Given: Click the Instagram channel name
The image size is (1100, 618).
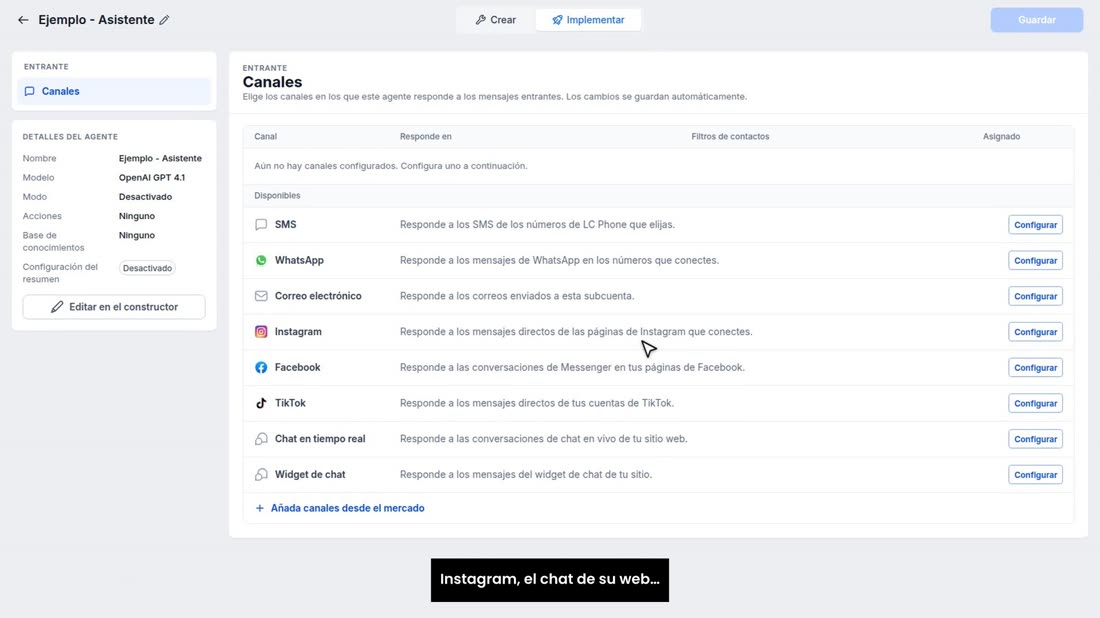Looking at the screenshot, I should click(x=298, y=332).
